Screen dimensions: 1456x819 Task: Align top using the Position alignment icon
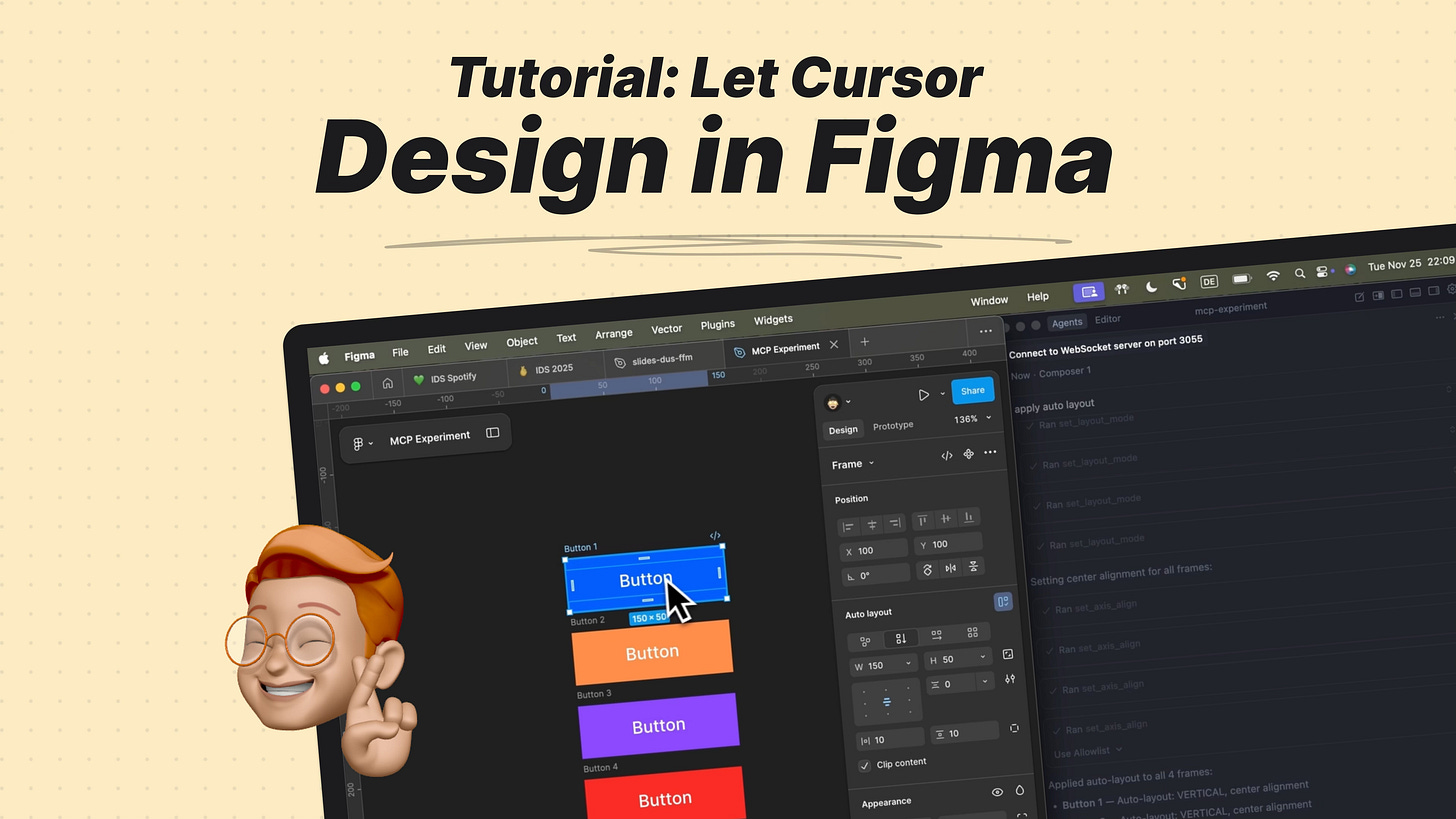[922, 520]
